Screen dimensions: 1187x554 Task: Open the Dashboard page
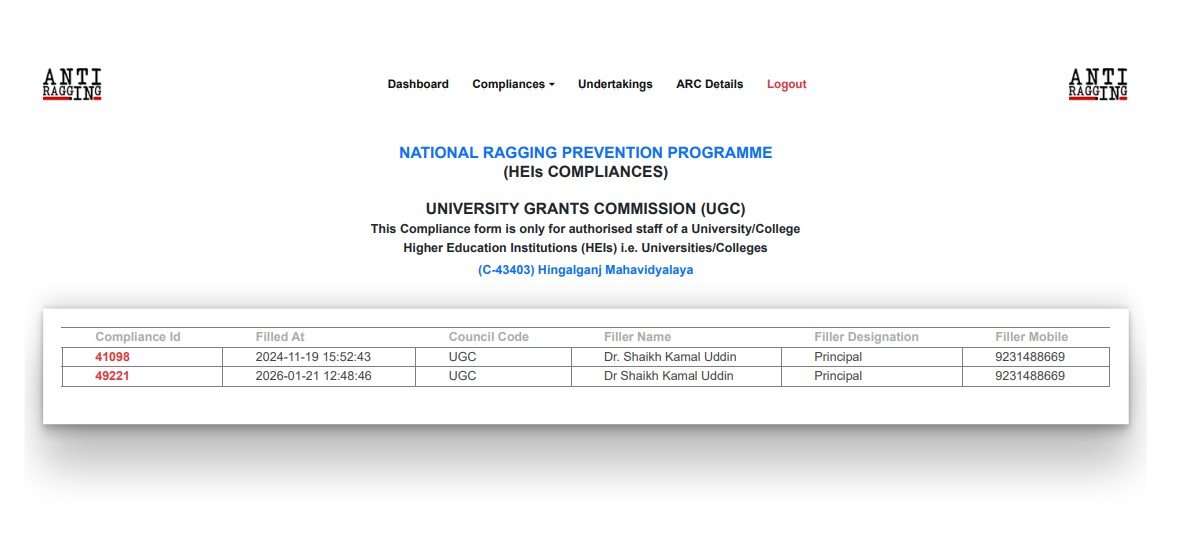click(418, 84)
